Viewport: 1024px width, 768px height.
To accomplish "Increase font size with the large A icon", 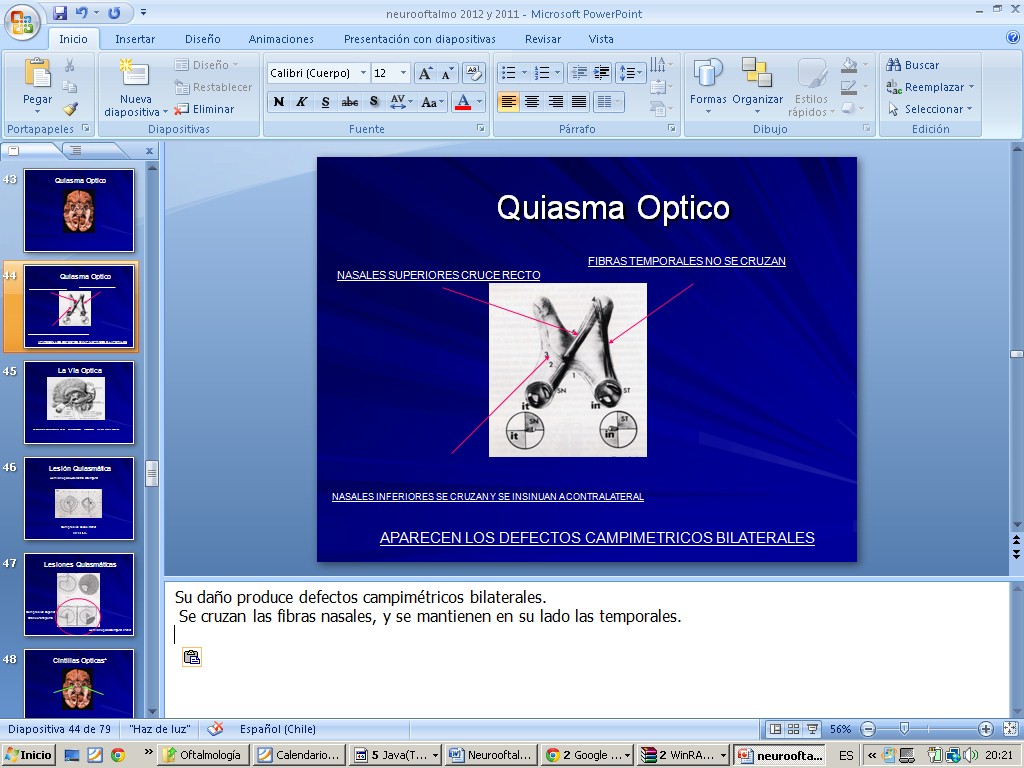I will (x=424, y=73).
